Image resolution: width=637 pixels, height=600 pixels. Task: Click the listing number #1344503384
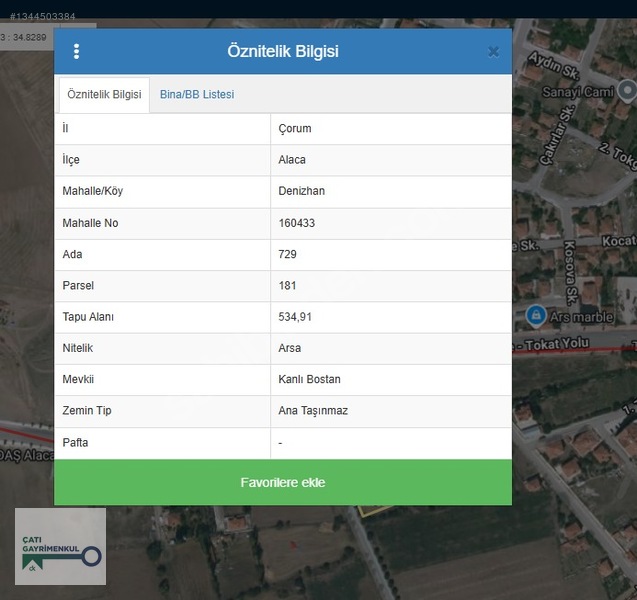tap(43, 17)
